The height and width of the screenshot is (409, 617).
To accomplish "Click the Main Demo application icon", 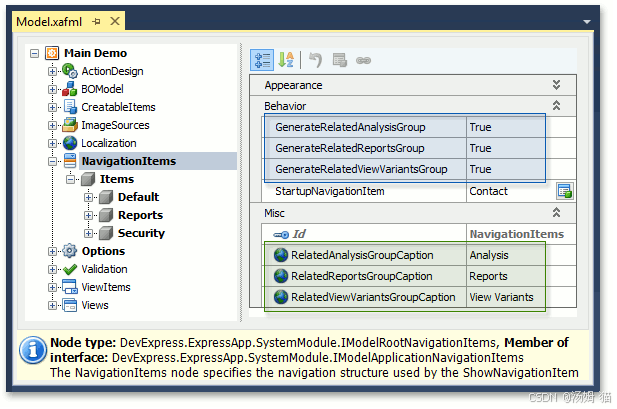I will click(52, 53).
